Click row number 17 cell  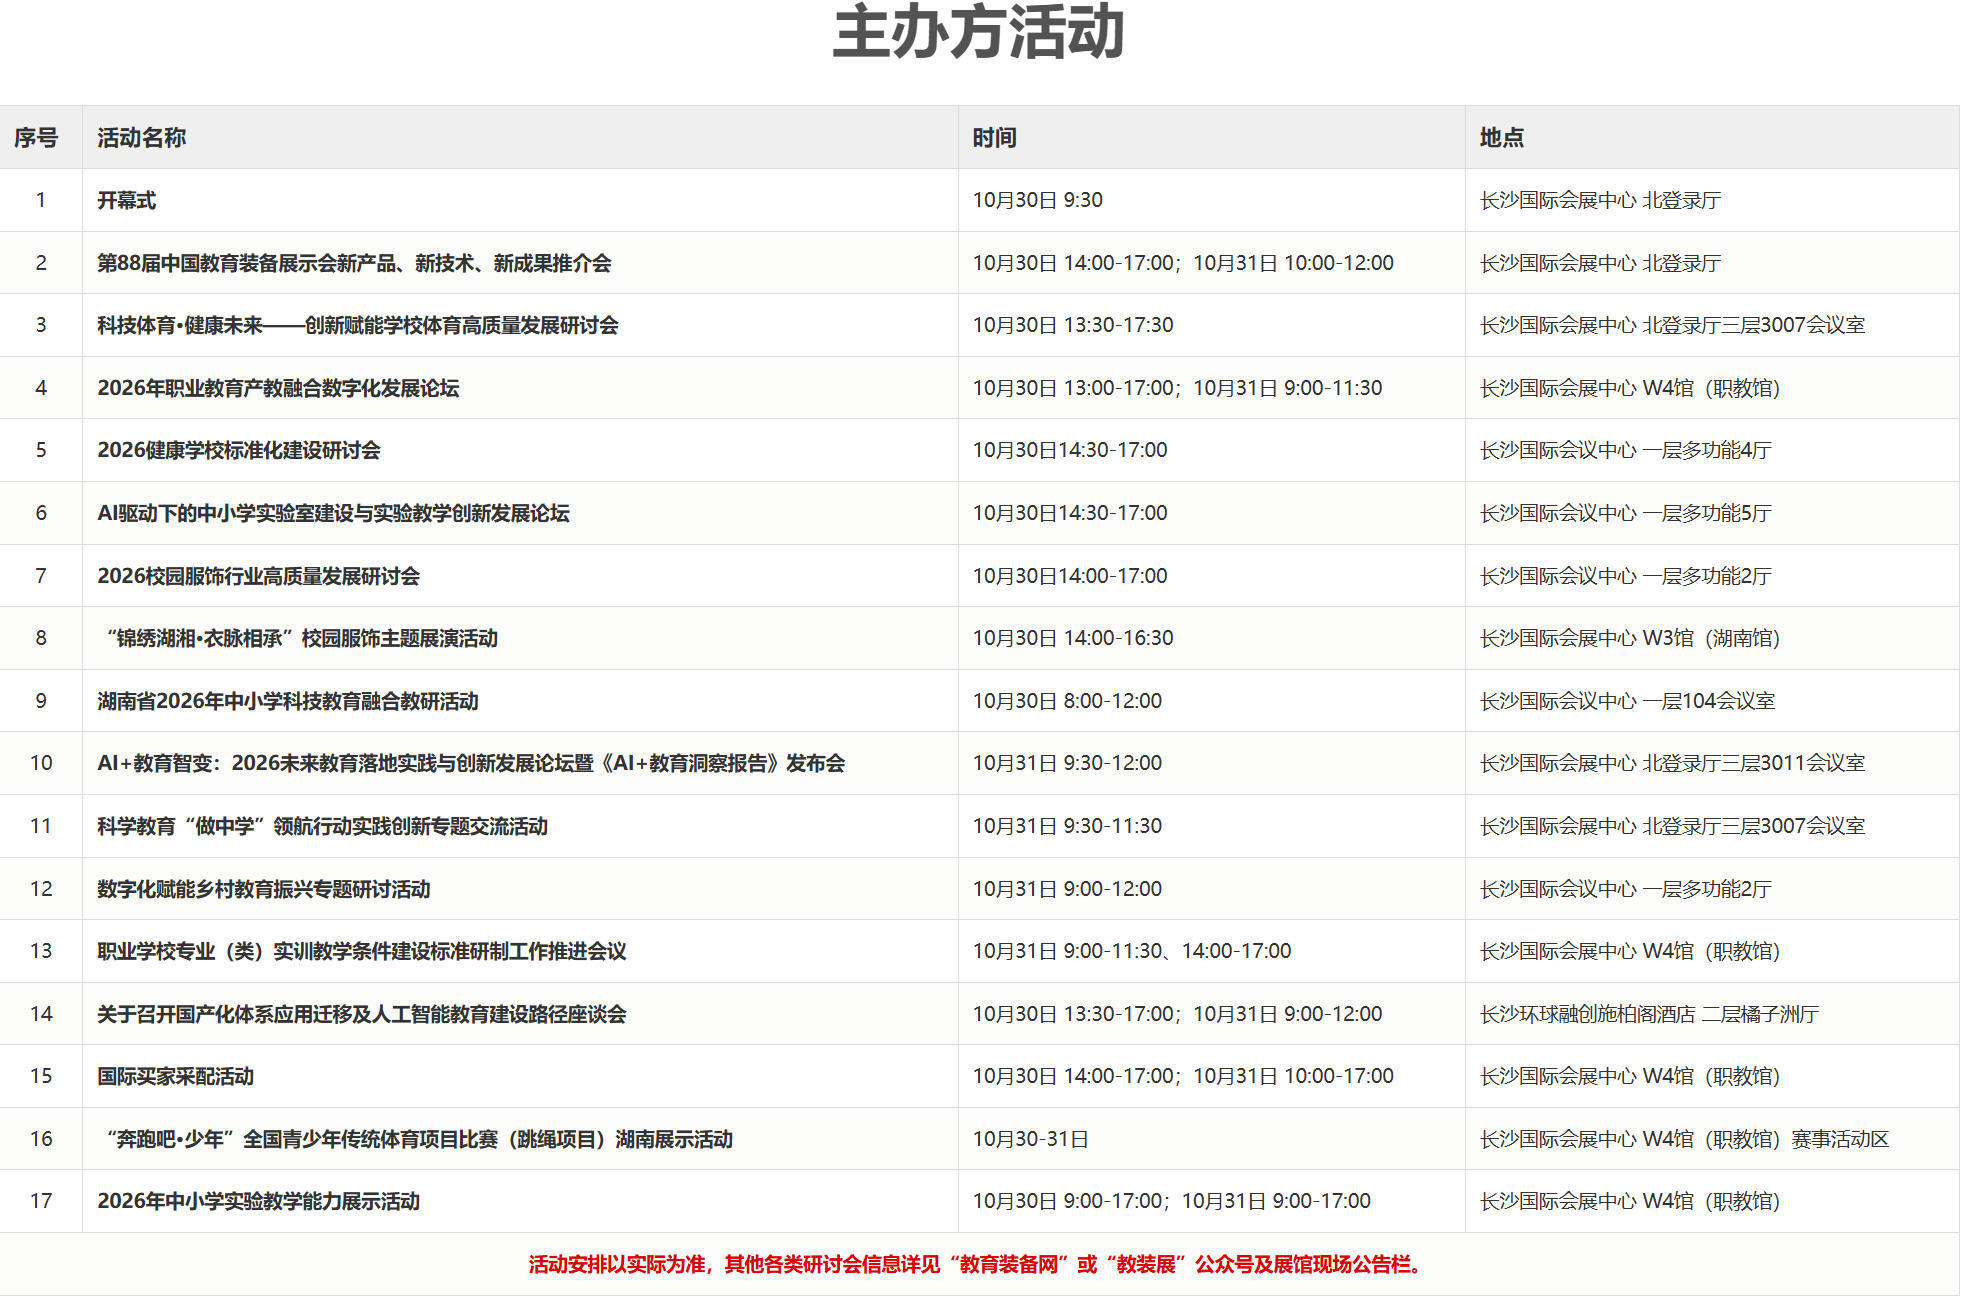(x=41, y=1201)
